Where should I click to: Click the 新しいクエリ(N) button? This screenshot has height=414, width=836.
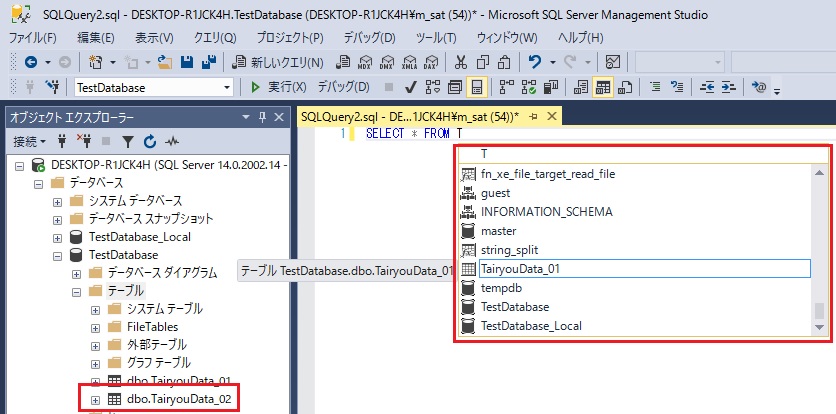(x=279, y=62)
